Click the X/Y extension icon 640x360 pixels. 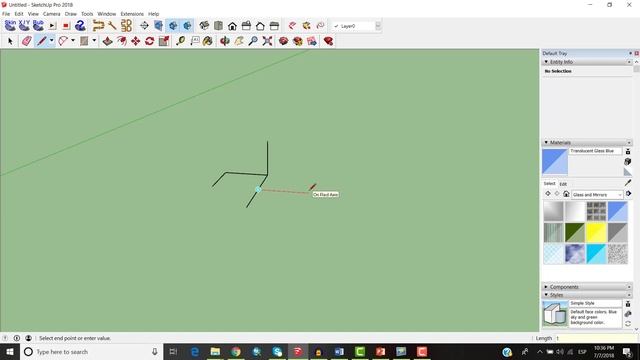(24, 25)
